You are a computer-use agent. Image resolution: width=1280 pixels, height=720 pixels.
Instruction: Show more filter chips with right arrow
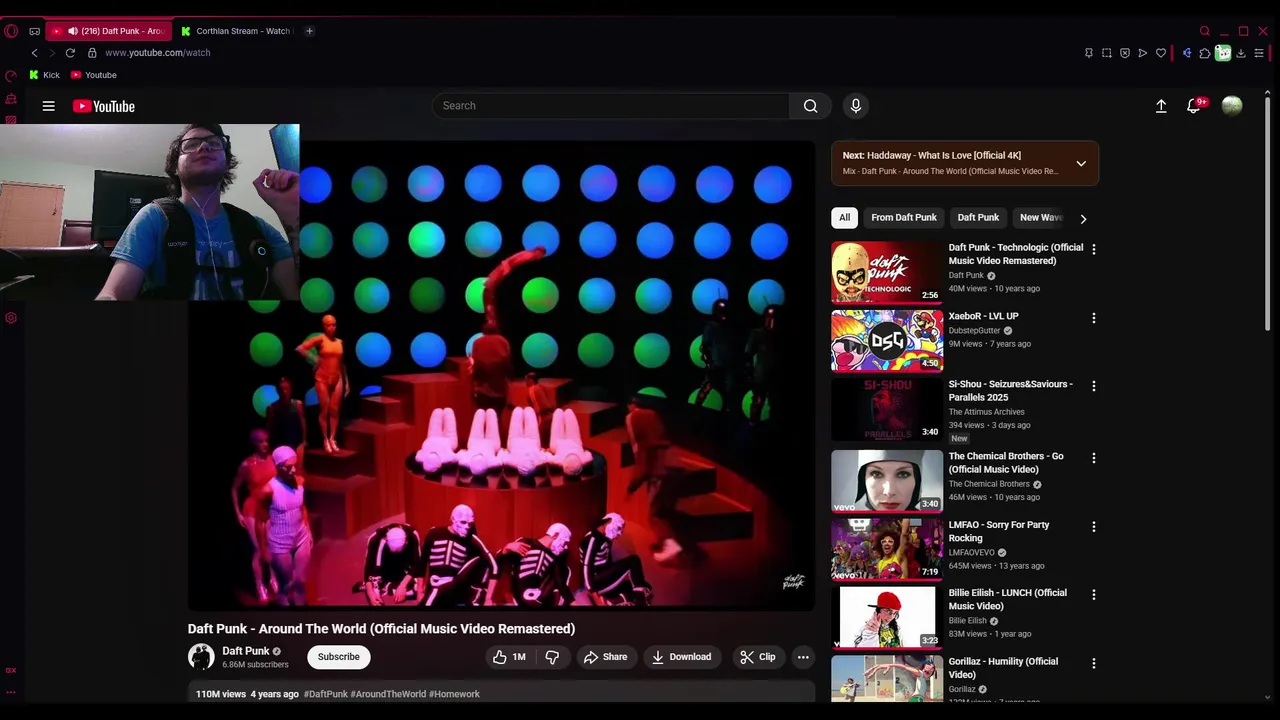(x=1083, y=218)
